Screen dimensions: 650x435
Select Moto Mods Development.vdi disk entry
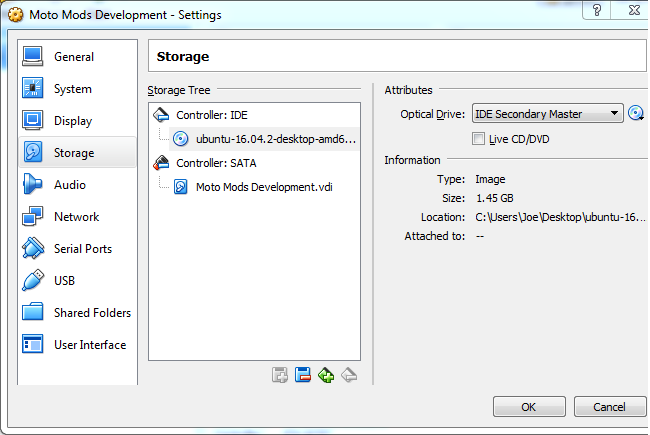pyautogui.click(x=264, y=187)
